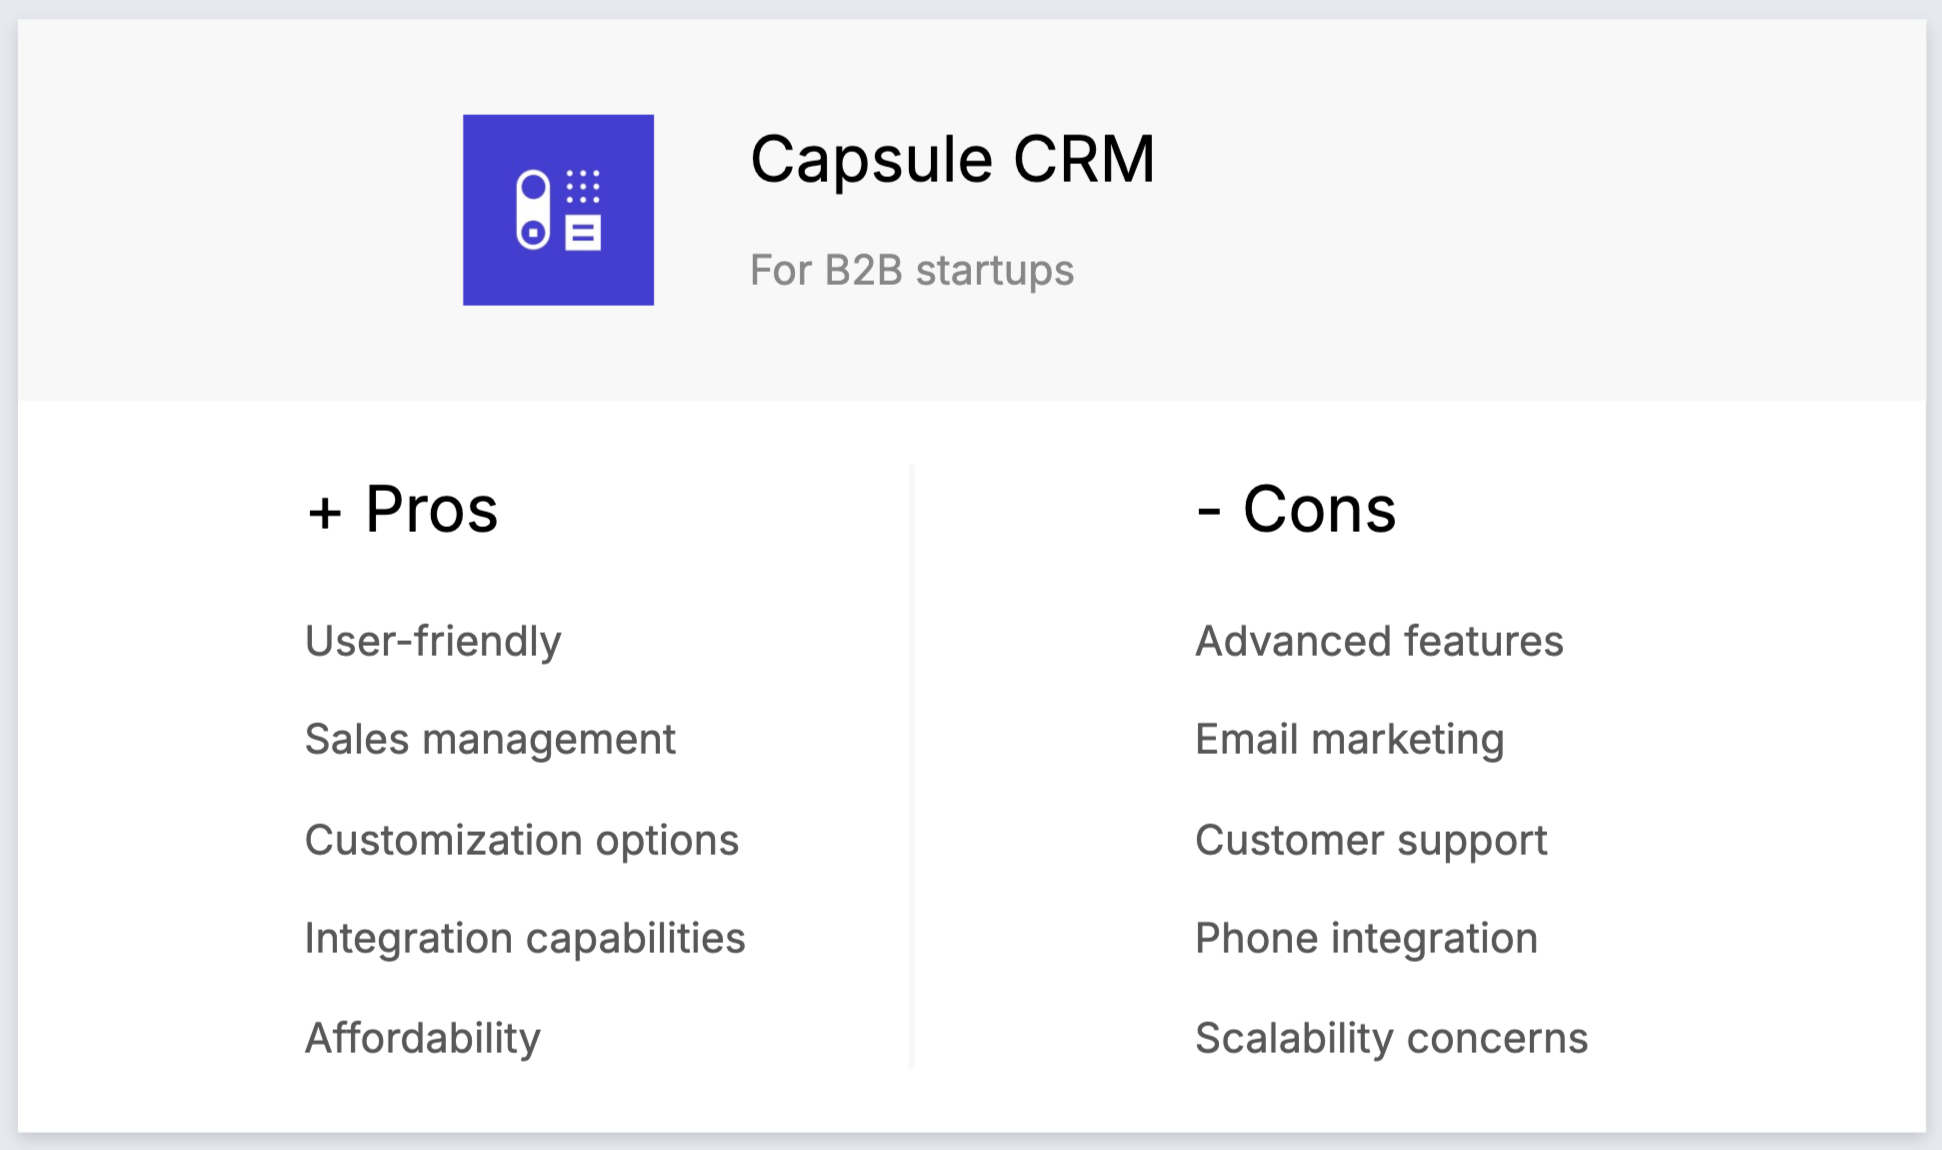Screen dimensions: 1942x1150
Task: Select the User-friendly pro item
Action: pyautogui.click(x=433, y=641)
